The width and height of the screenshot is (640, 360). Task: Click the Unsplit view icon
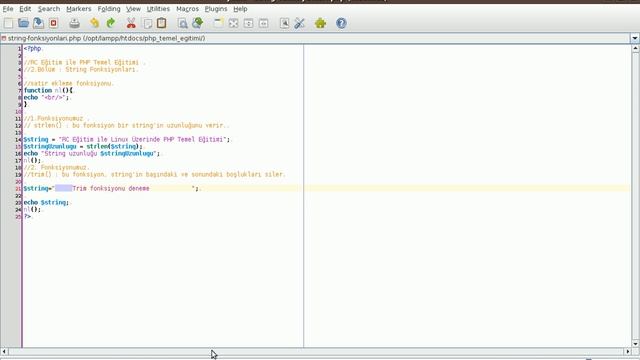[x=233, y=23]
